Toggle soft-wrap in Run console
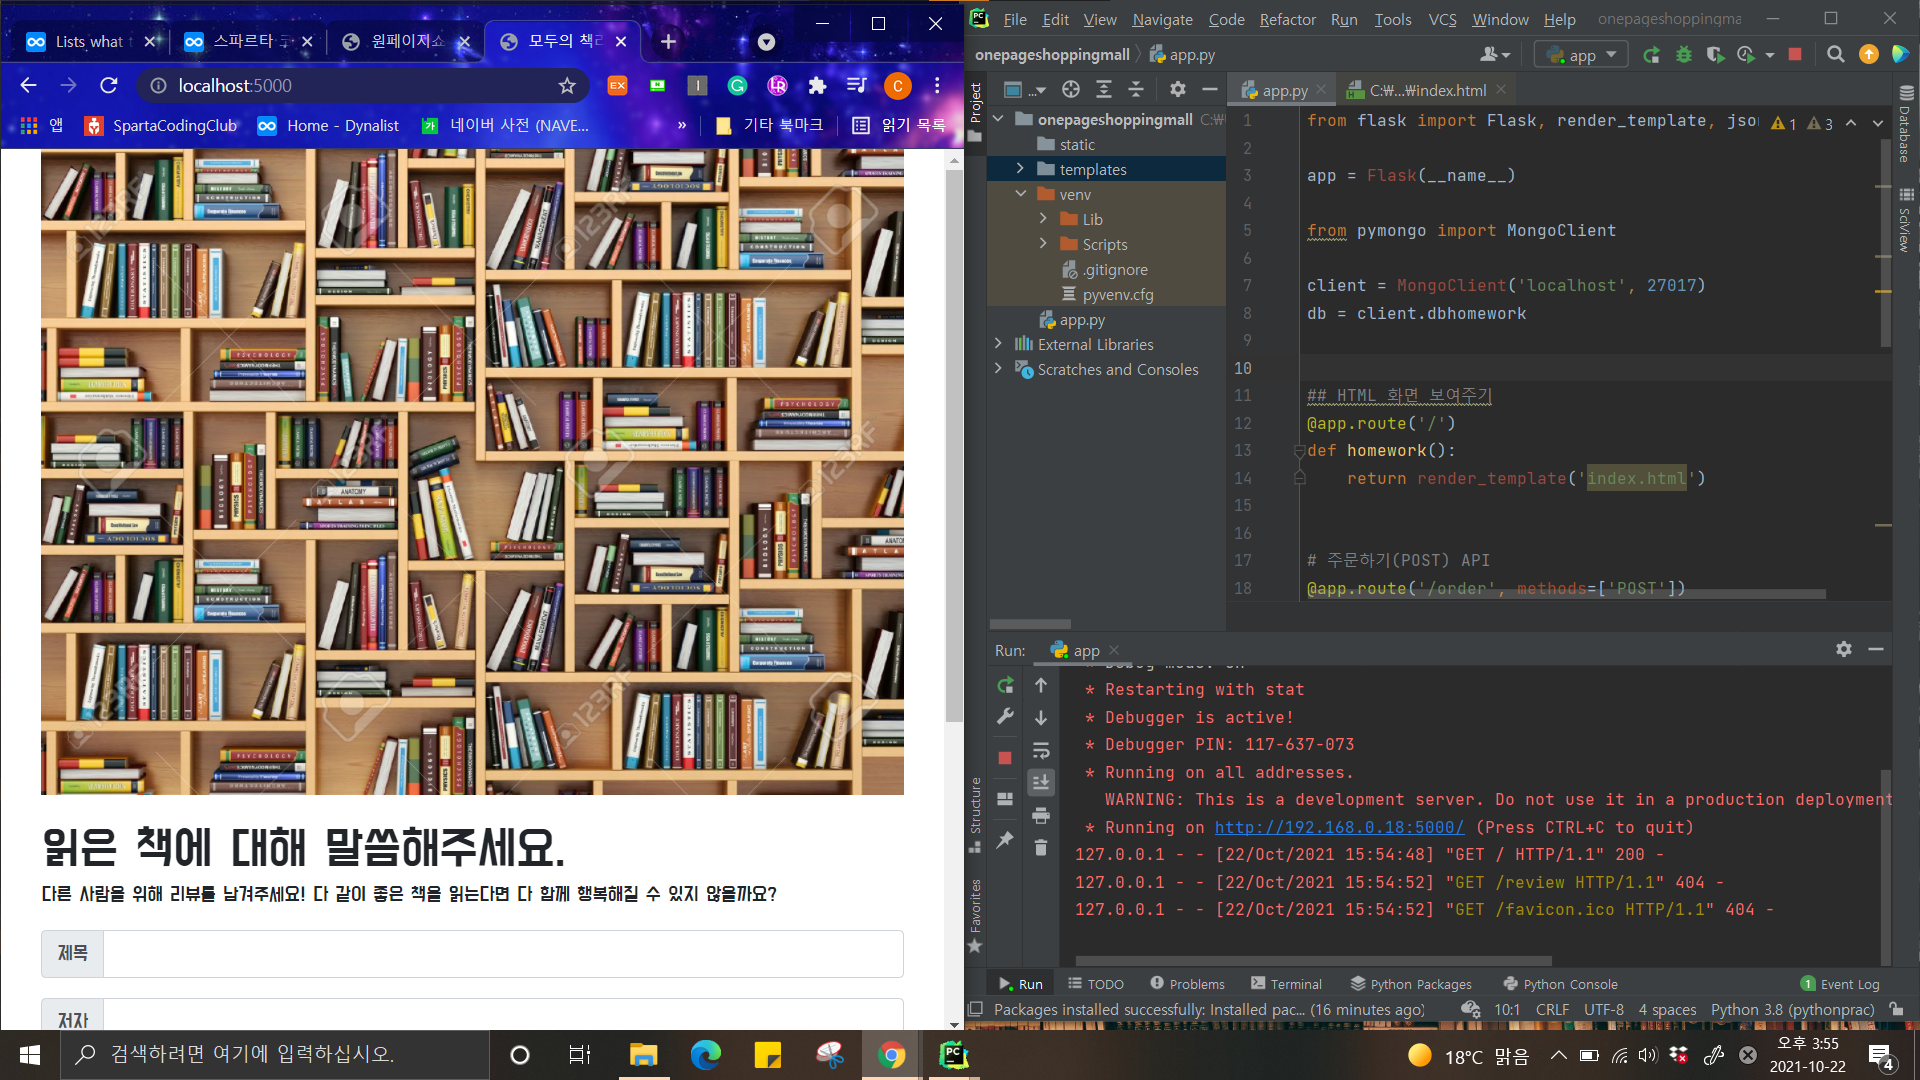Image resolution: width=1920 pixels, height=1080 pixels. (x=1041, y=751)
